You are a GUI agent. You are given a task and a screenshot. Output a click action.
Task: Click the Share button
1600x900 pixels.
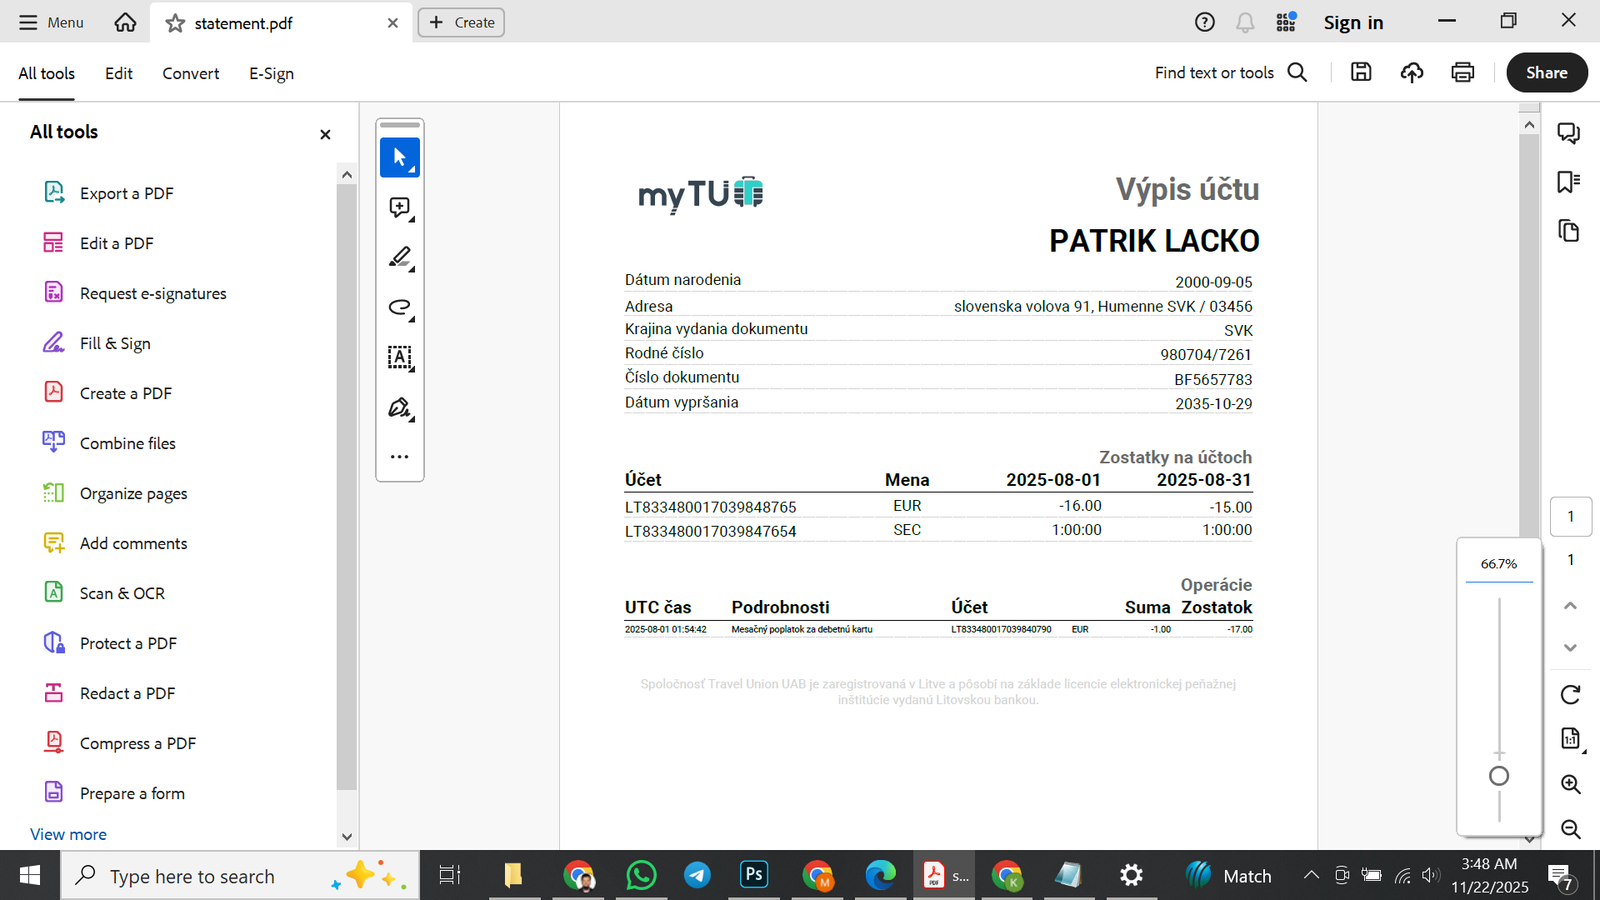tap(1546, 72)
